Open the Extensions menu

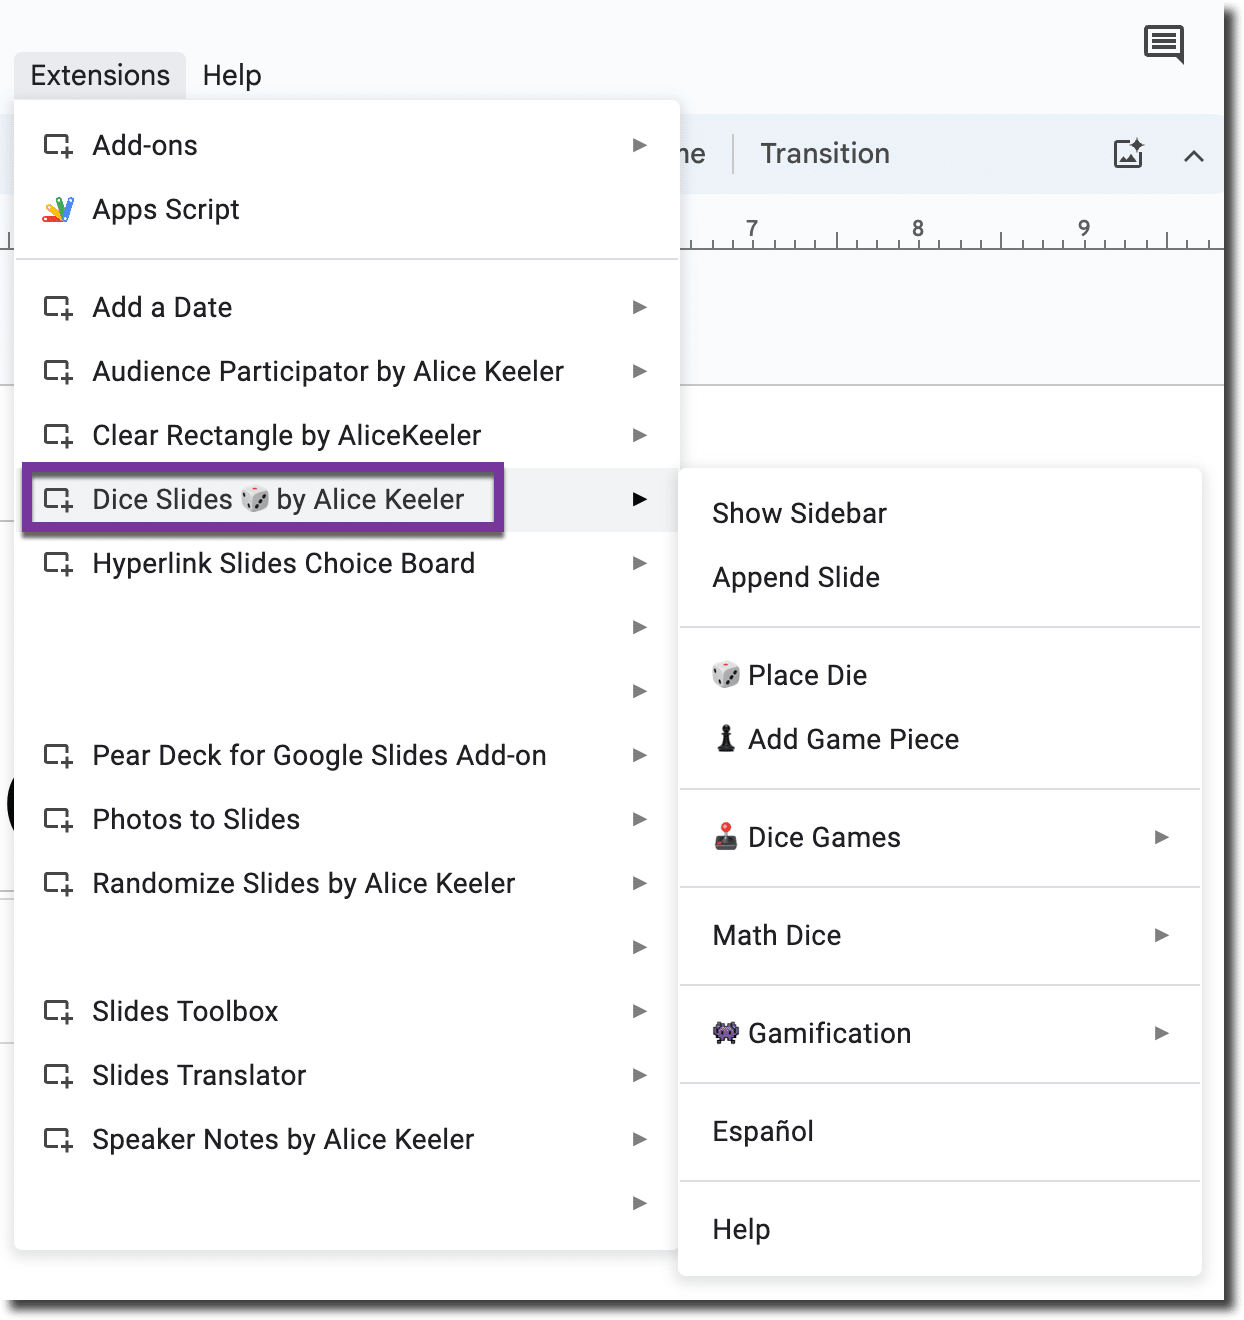tap(98, 74)
